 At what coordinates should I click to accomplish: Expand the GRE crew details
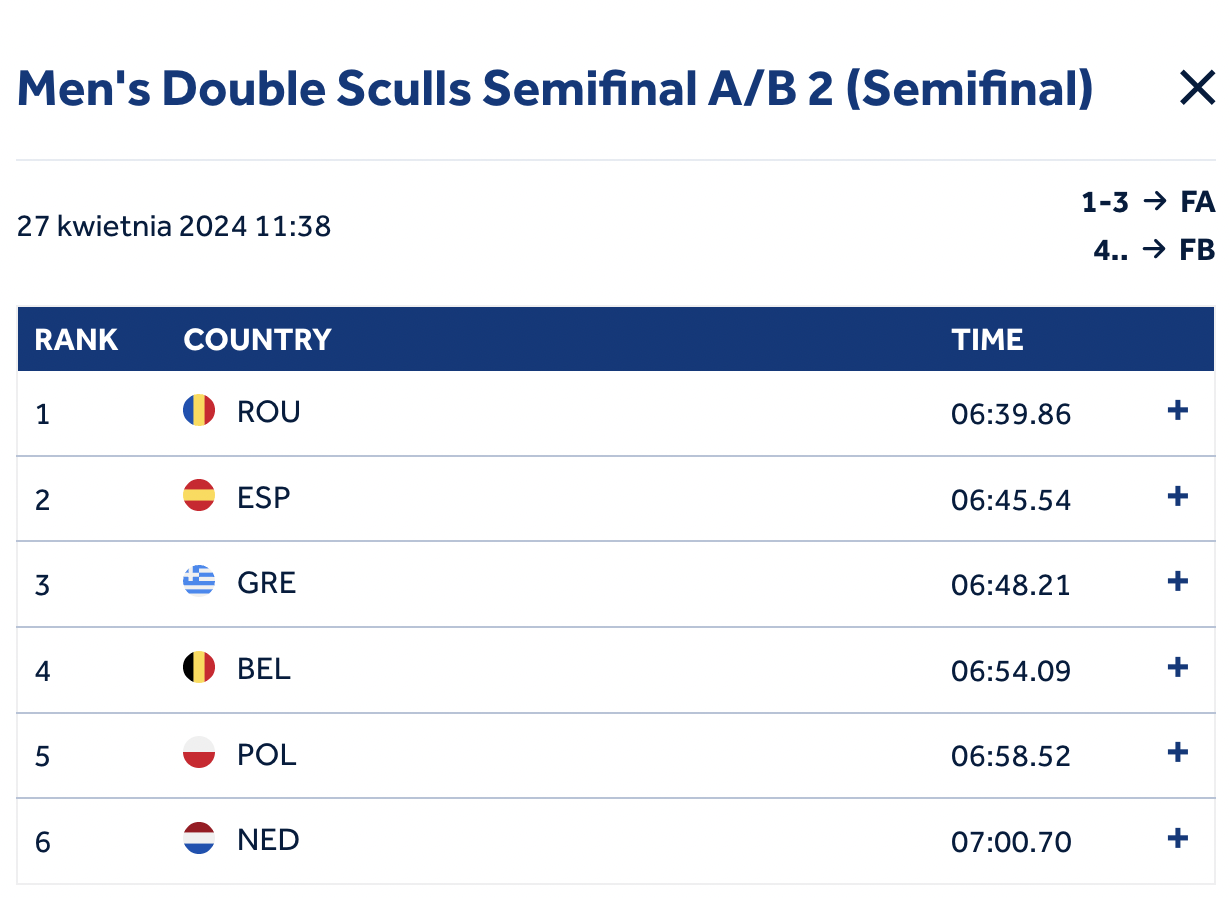[x=1178, y=581]
